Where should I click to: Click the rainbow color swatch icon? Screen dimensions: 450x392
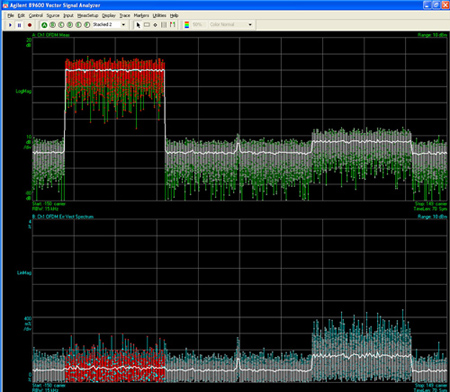pyautogui.click(x=187, y=25)
